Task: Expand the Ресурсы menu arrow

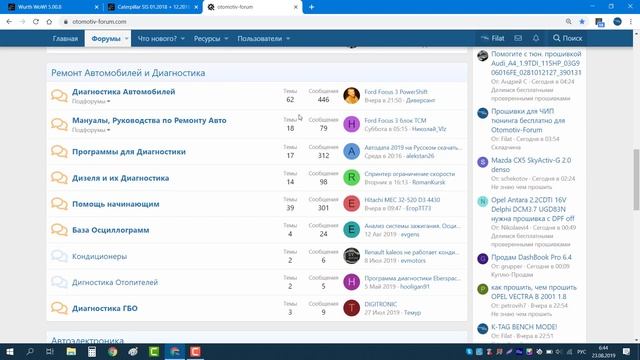Action: (226, 38)
